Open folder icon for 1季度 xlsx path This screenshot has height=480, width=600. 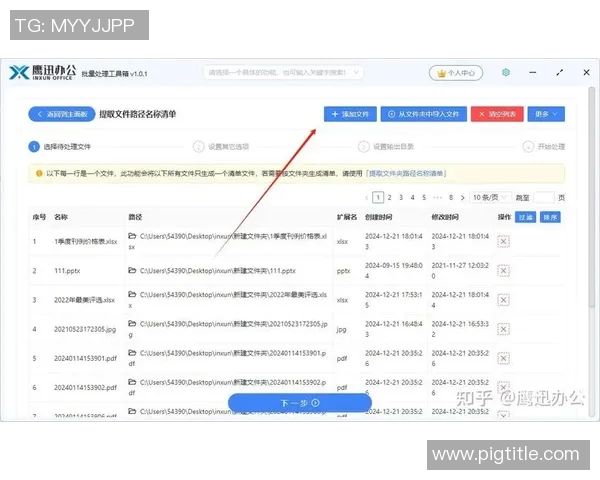(x=132, y=236)
